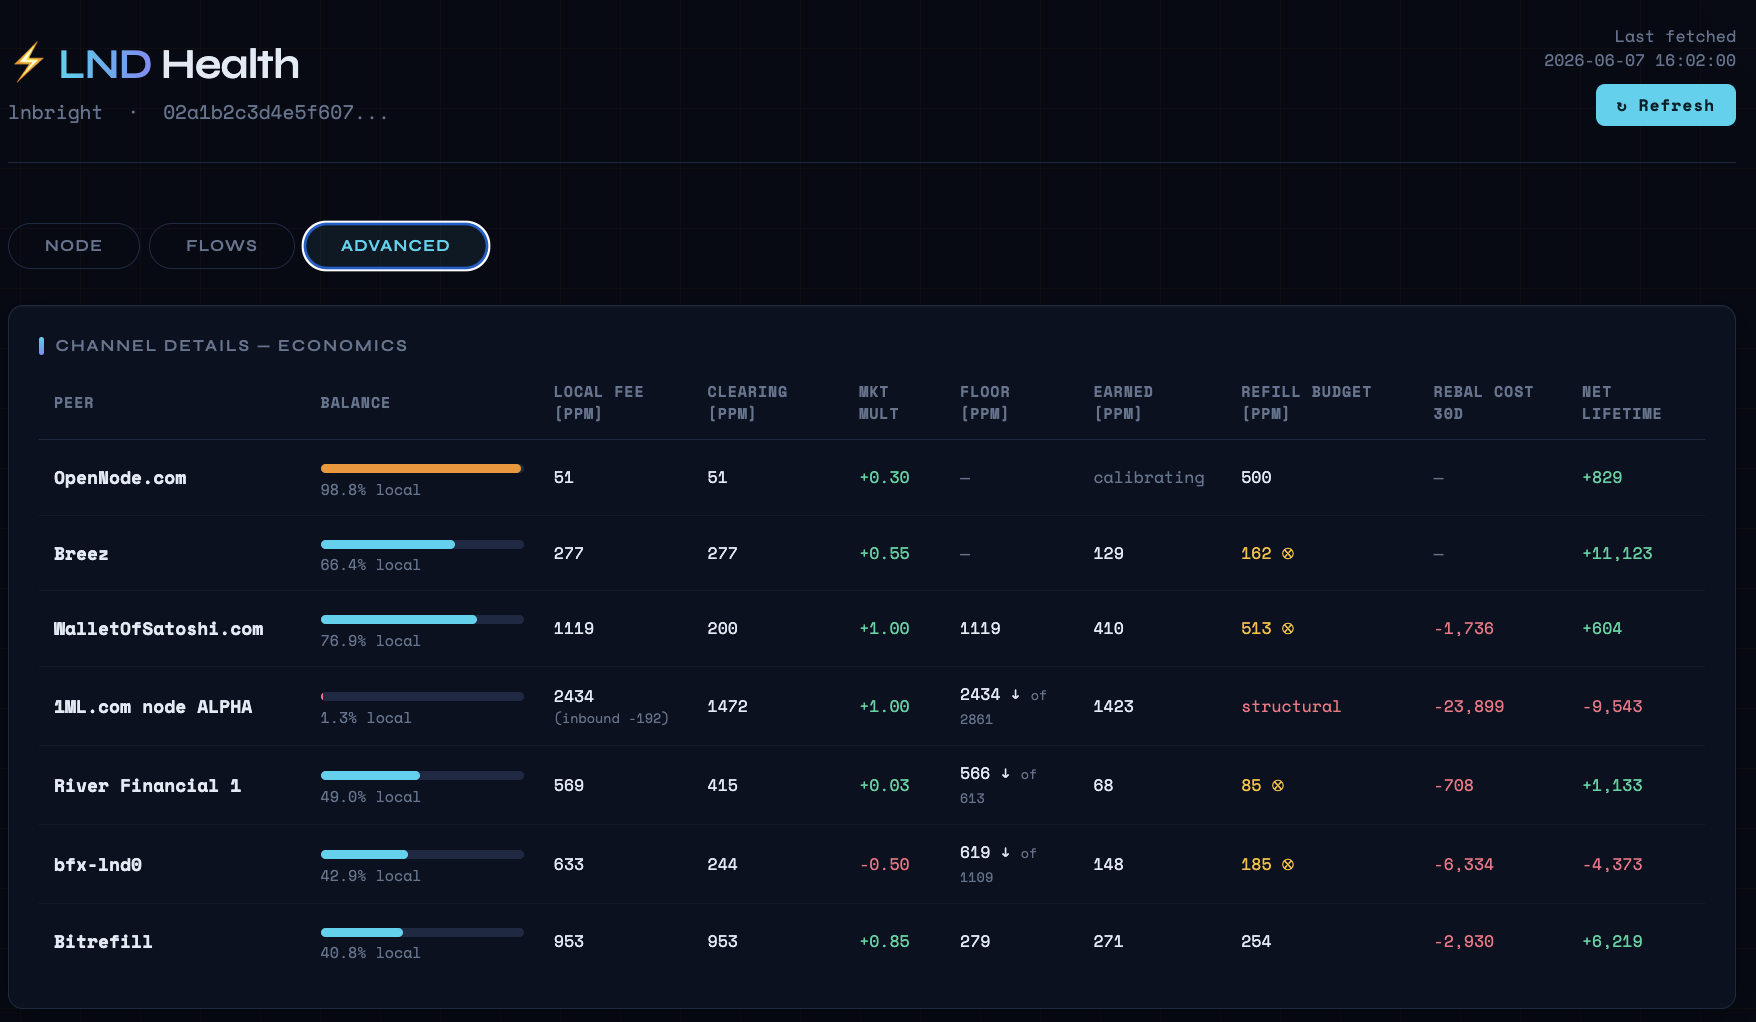The width and height of the screenshot is (1756, 1022).
Task: Click rebal cost value -6,334
Action: 1464,865
